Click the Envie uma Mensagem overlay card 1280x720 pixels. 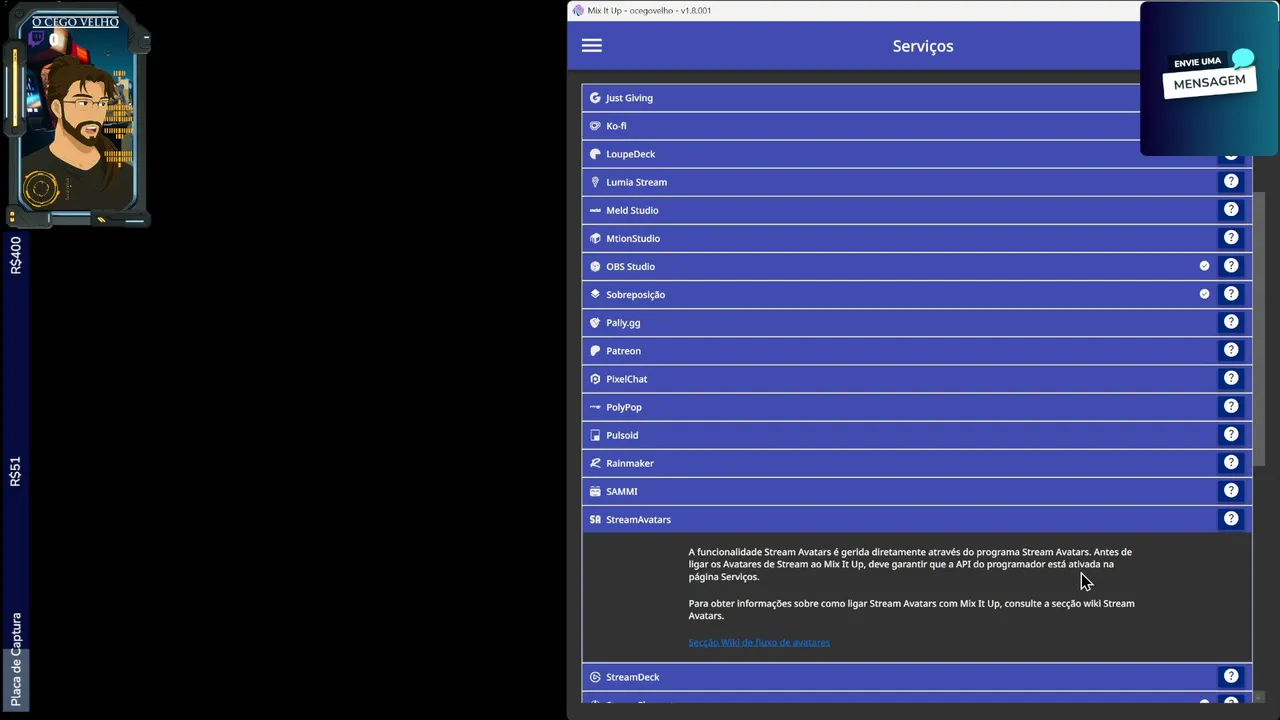[1209, 78]
